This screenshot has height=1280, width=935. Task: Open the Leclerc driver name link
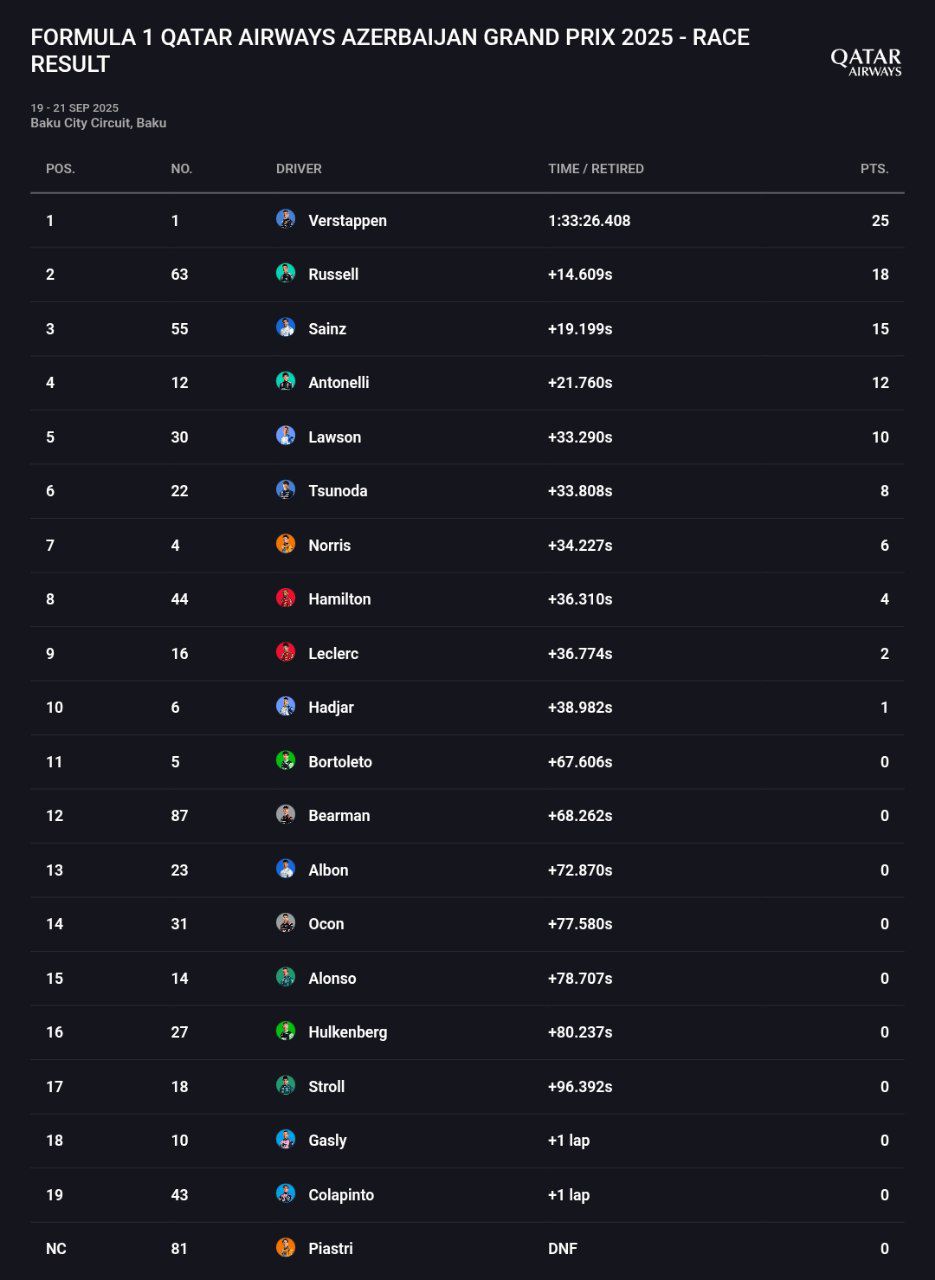coord(333,653)
